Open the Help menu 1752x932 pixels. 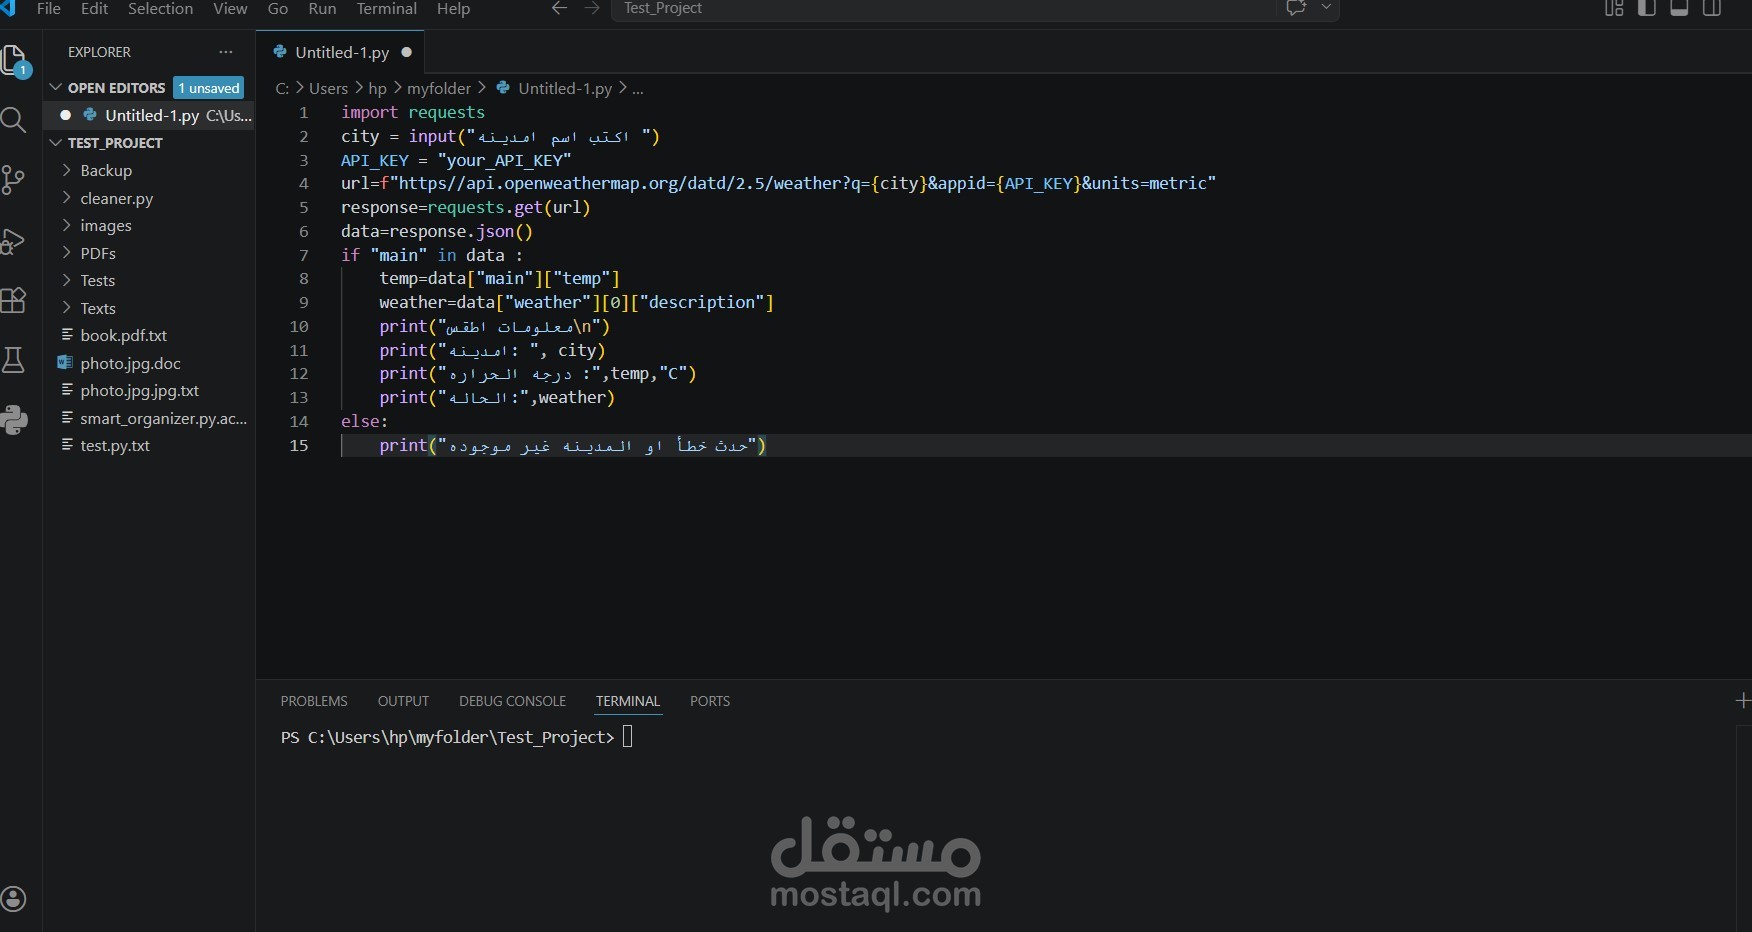(453, 8)
